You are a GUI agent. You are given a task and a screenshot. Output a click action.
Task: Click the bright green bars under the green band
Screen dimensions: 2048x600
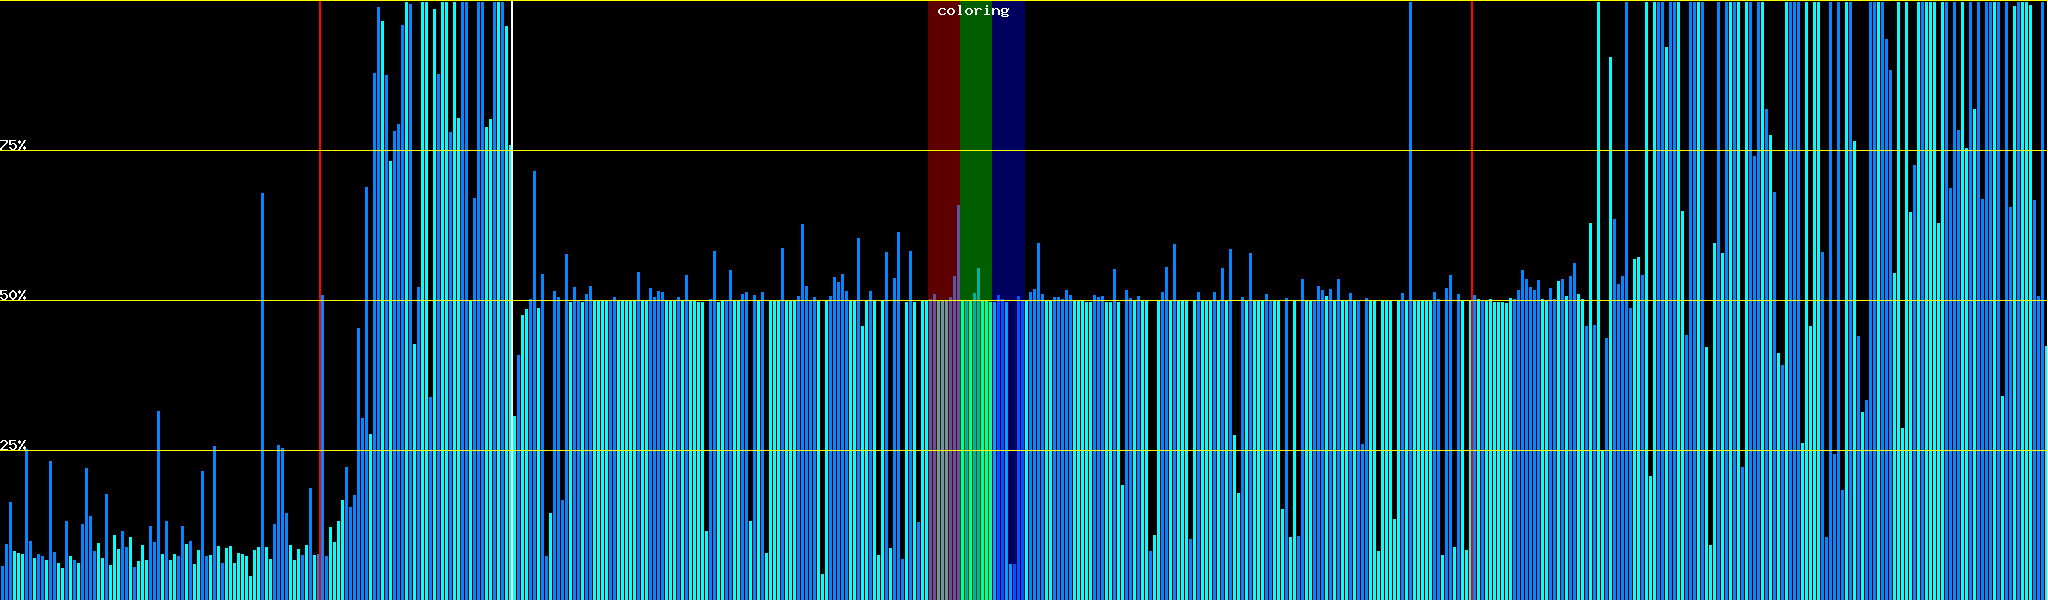point(975,450)
